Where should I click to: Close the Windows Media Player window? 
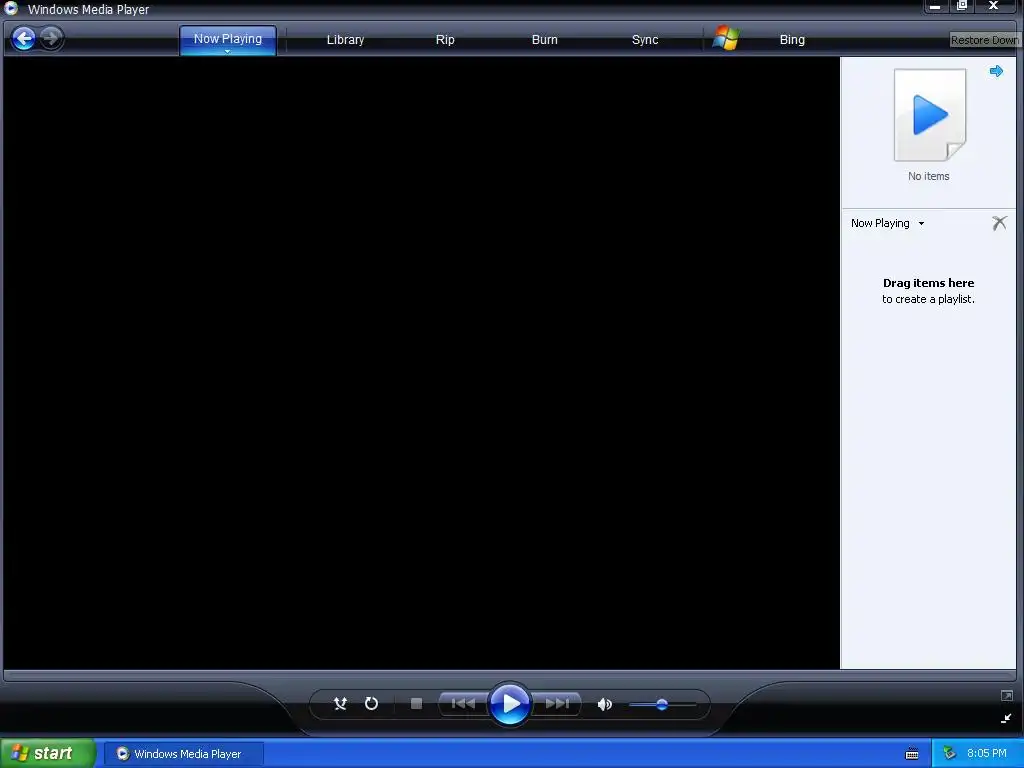click(993, 7)
